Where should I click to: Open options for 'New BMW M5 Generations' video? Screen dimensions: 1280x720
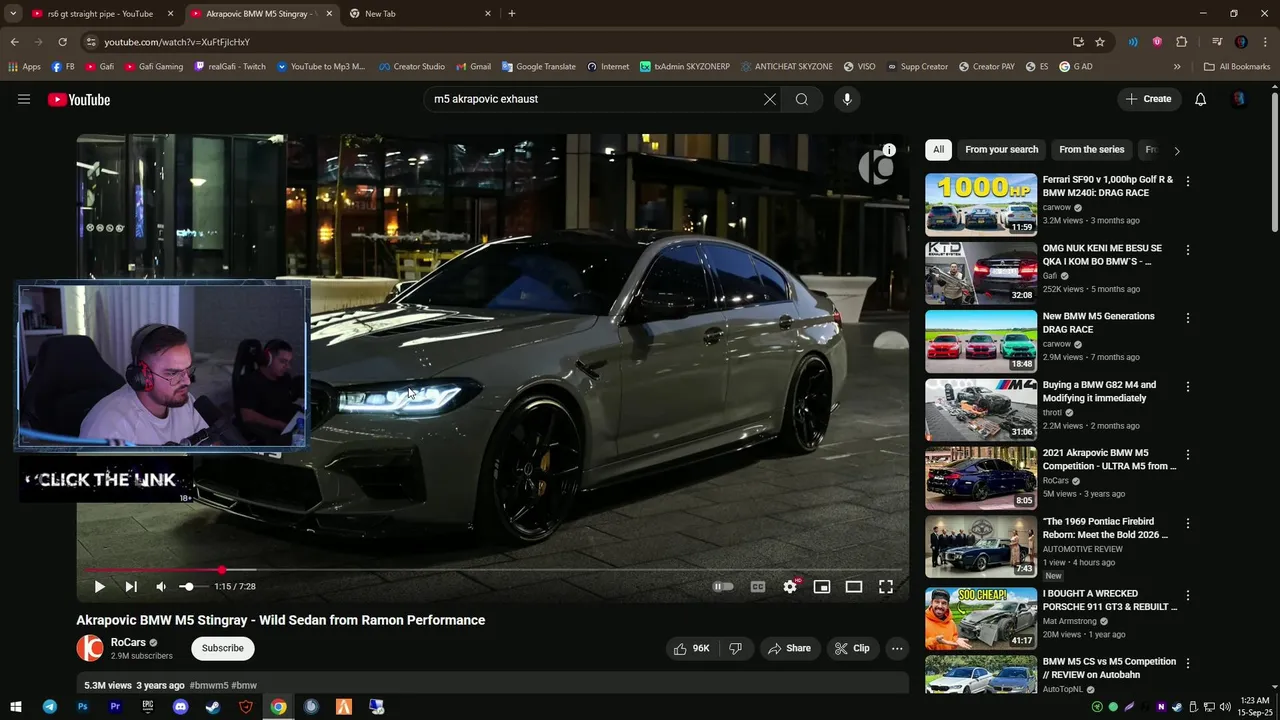pyautogui.click(x=1188, y=318)
